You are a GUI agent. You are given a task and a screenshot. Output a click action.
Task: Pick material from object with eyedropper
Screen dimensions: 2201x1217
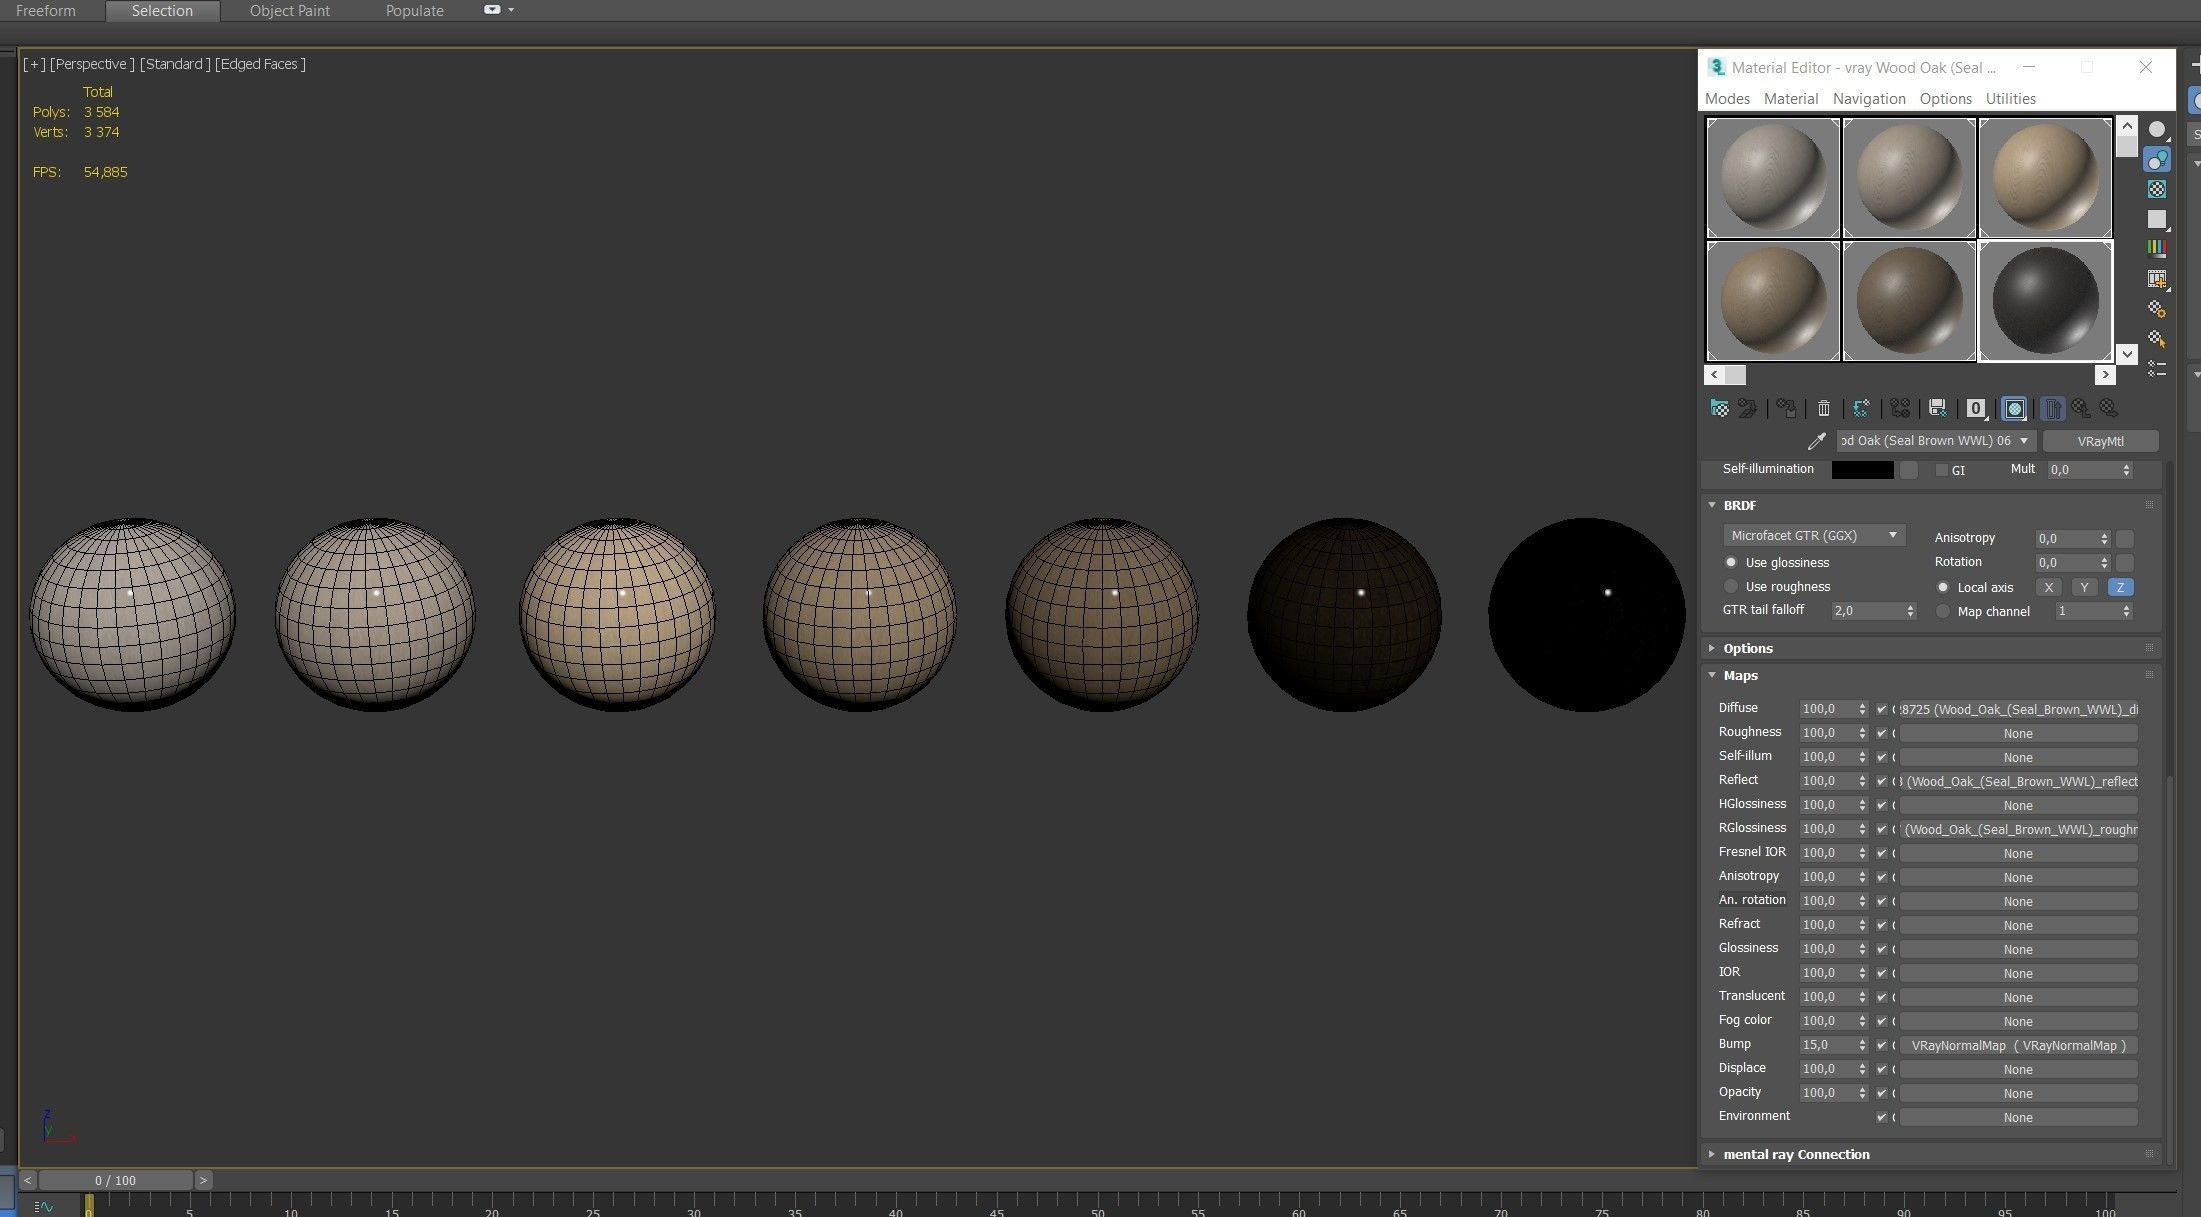(1816, 441)
